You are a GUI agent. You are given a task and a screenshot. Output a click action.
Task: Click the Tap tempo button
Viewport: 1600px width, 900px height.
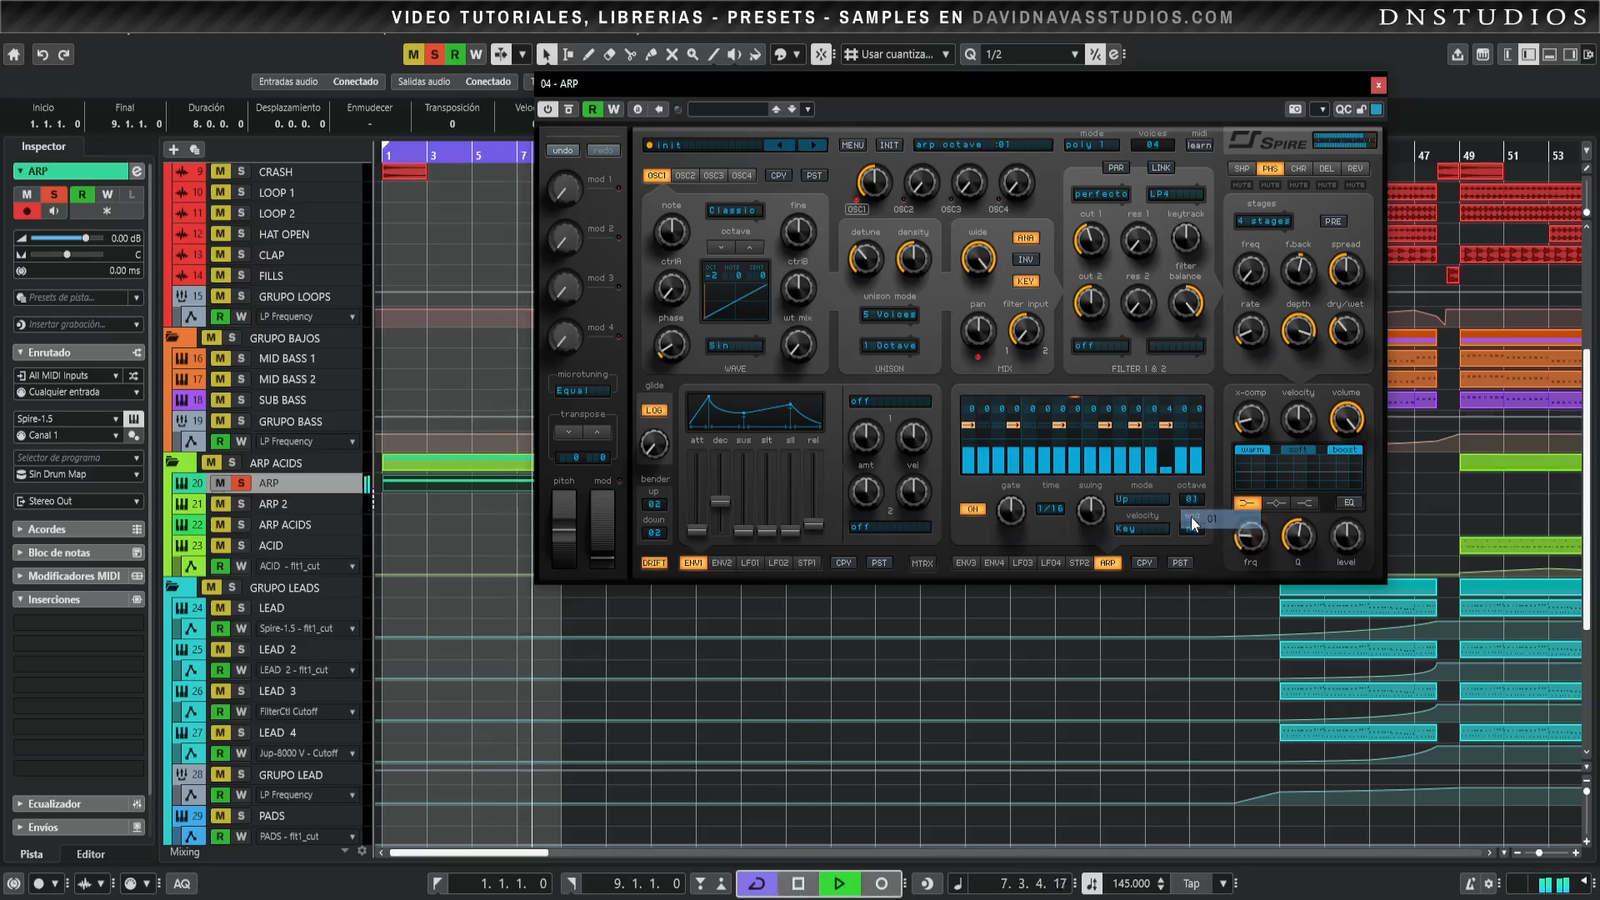tap(1191, 883)
